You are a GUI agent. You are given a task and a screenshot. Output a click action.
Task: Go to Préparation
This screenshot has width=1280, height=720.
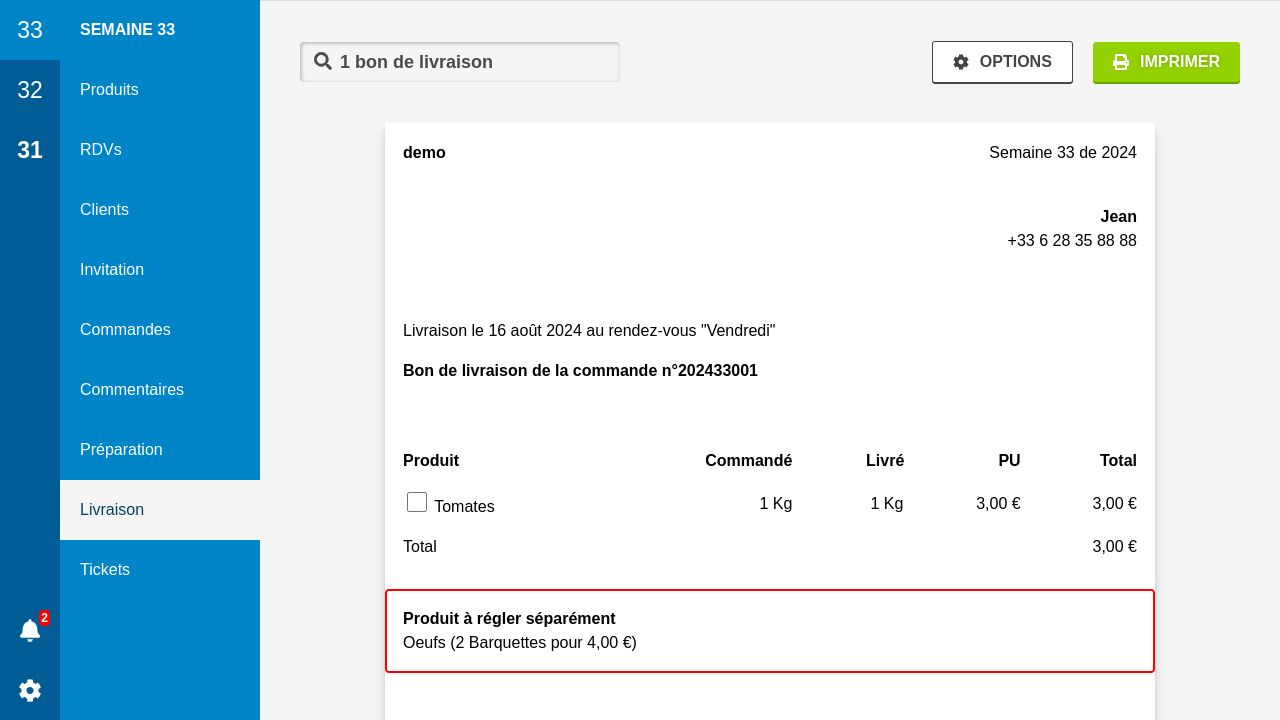coord(121,450)
